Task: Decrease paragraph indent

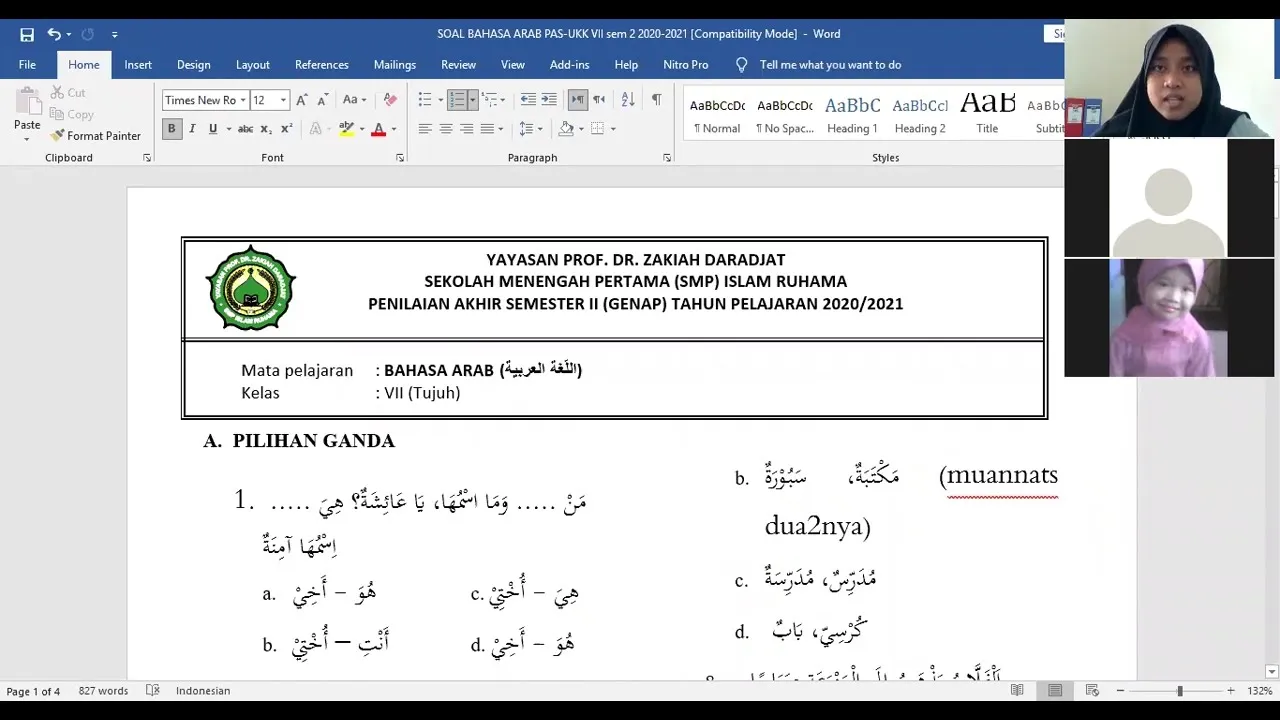Action: pyautogui.click(x=528, y=100)
